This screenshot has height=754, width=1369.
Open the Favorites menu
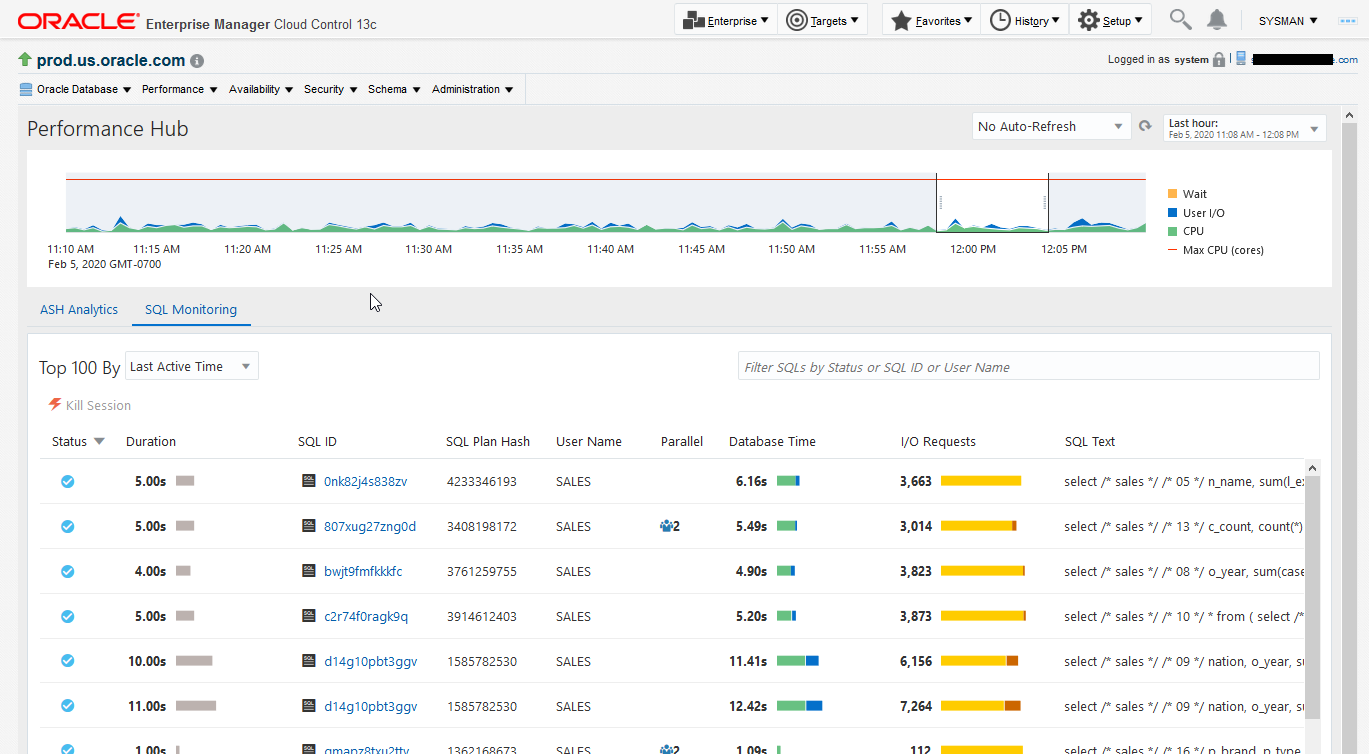point(931,20)
